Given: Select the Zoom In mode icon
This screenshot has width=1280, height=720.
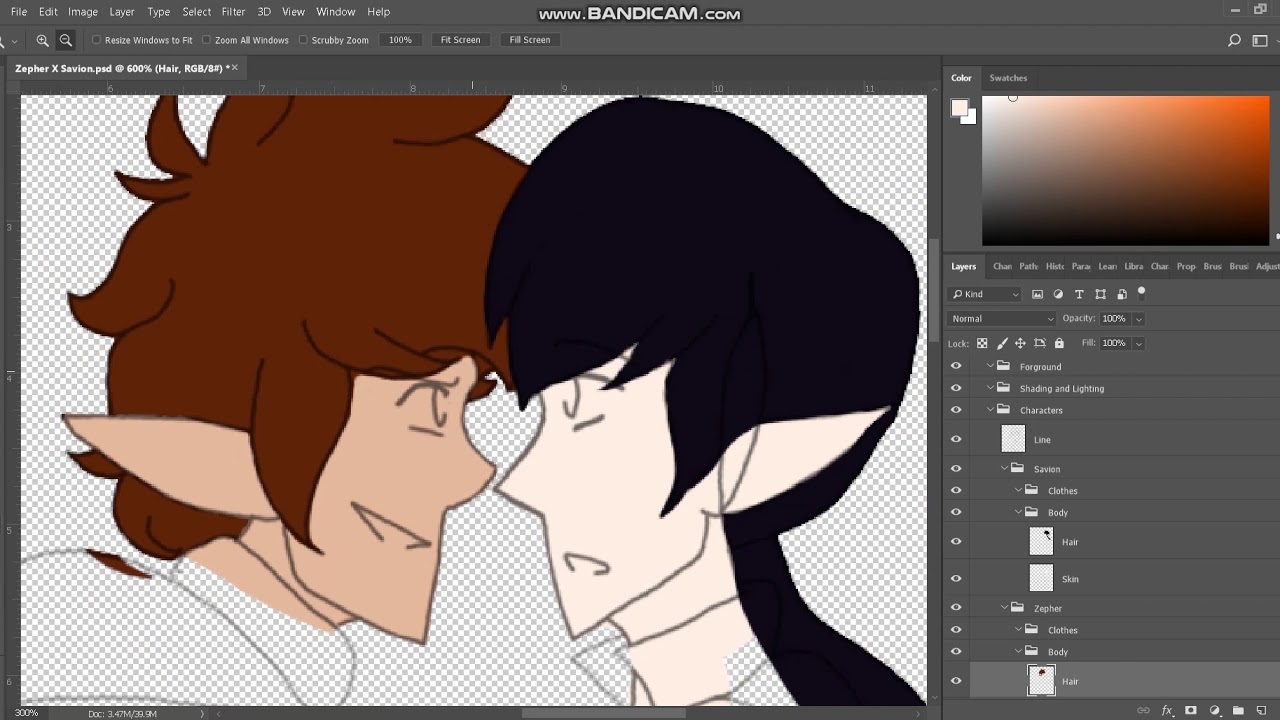Looking at the screenshot, I should (x=42, y=40).
